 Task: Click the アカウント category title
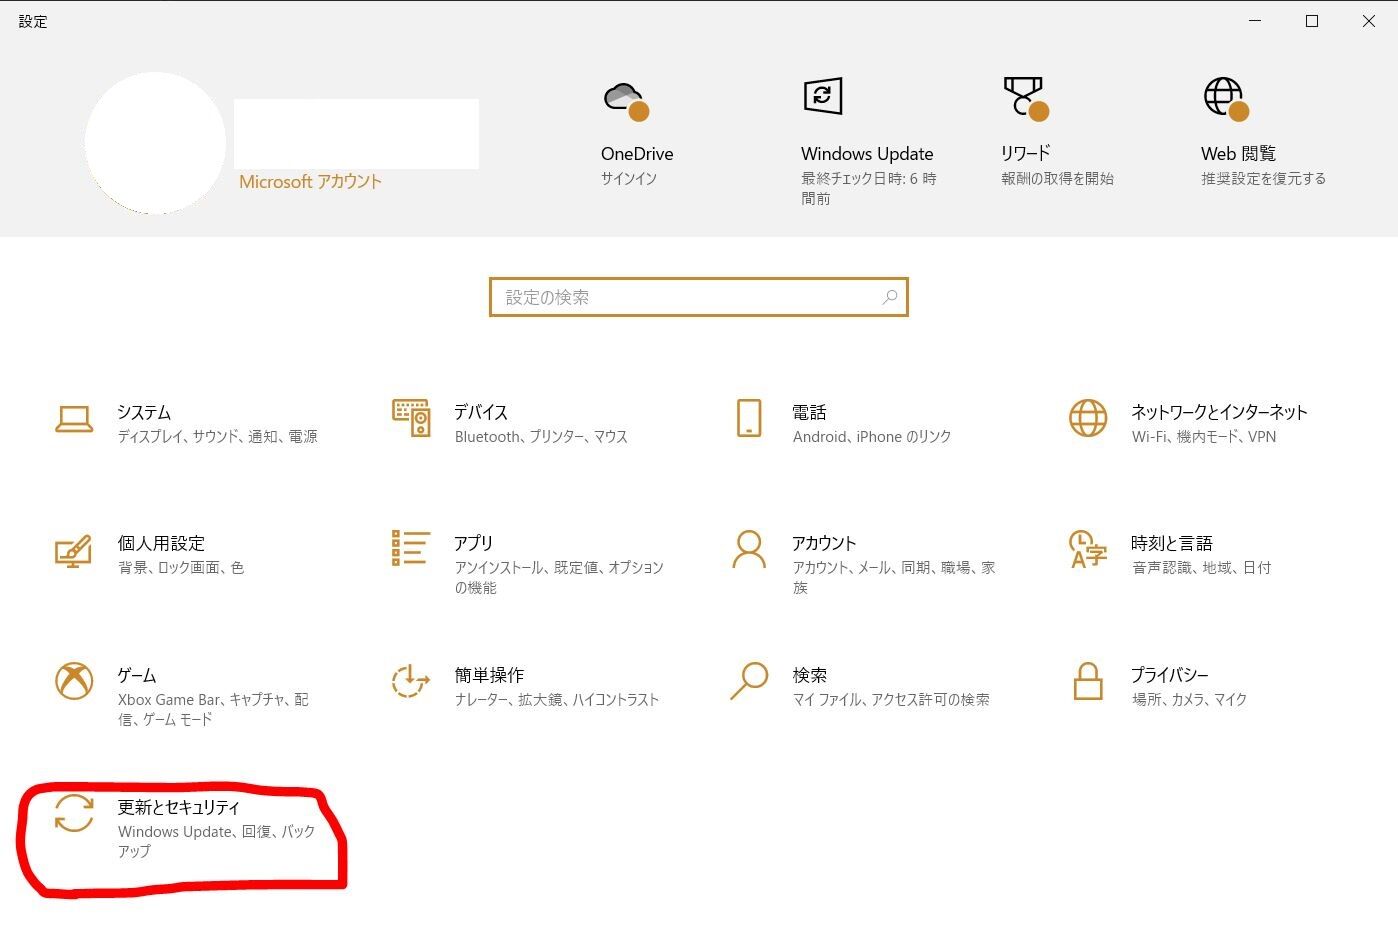(x=824, y=543)
